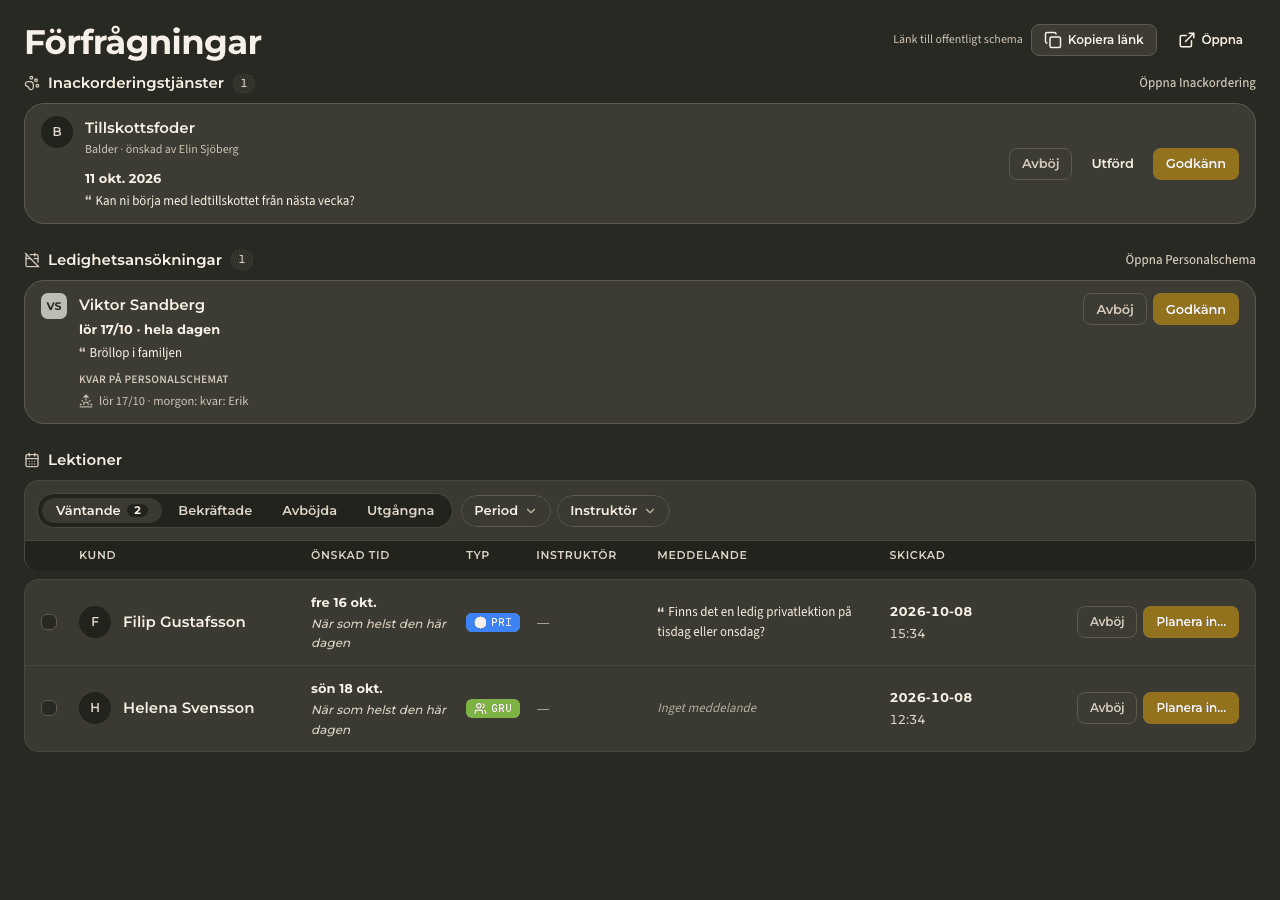
Task: Mark Tillskottsfoder request as Utförd
Action: [x=1113, y=164]
